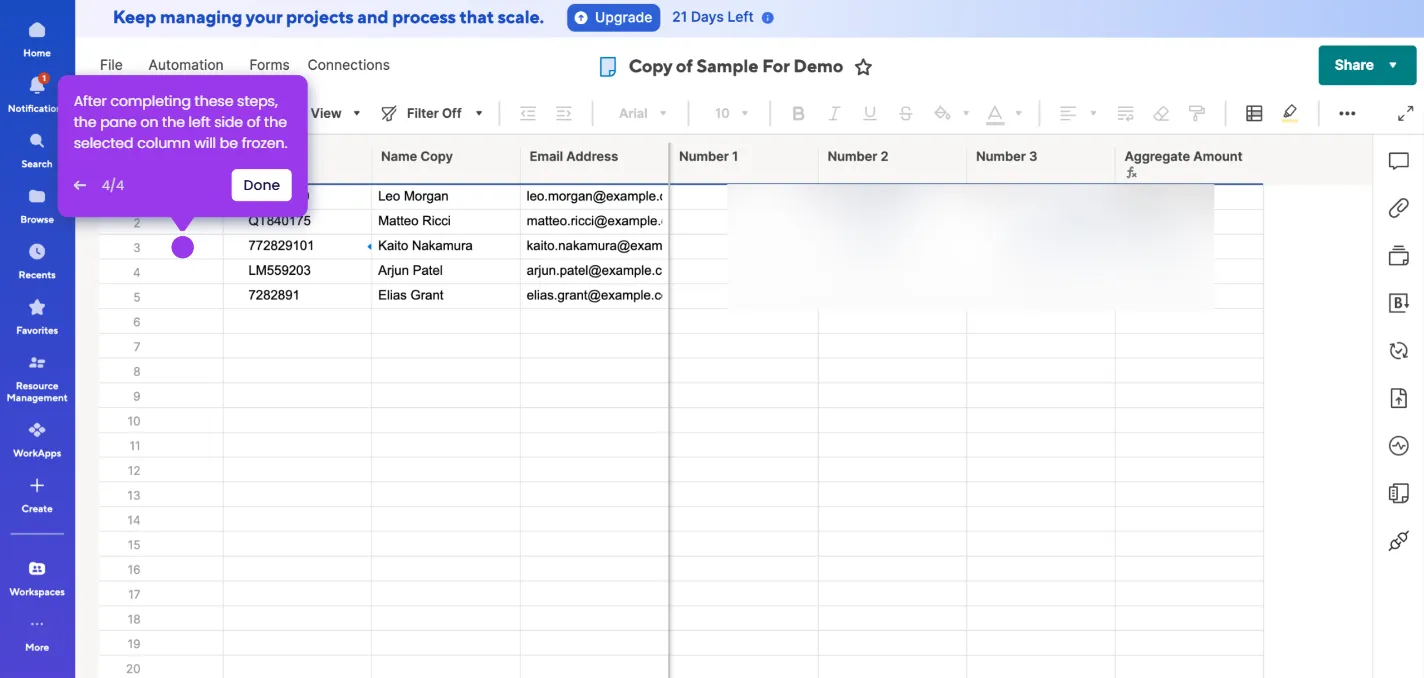Open the Browse folder panel
The height and width of the screenshot is (678, 1424).
pyautogui.click(x=37, y=205)
